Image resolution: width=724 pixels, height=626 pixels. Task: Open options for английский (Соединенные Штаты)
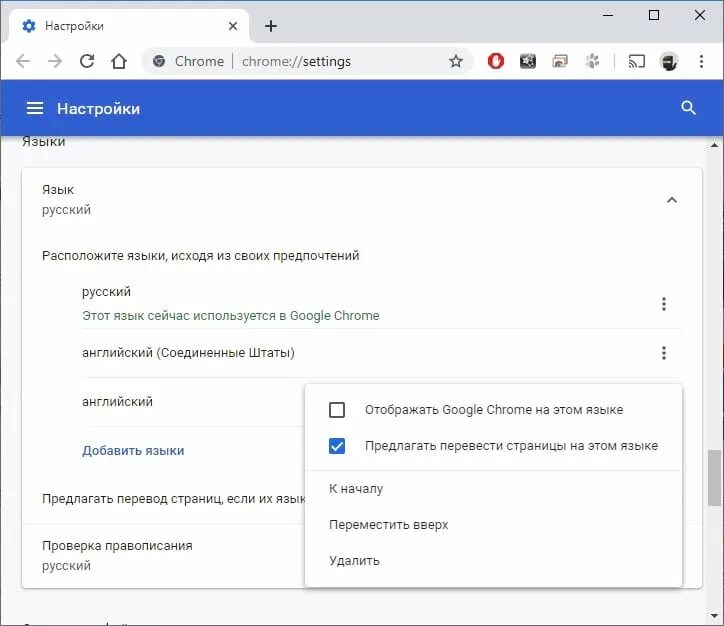tap(664, 353)
